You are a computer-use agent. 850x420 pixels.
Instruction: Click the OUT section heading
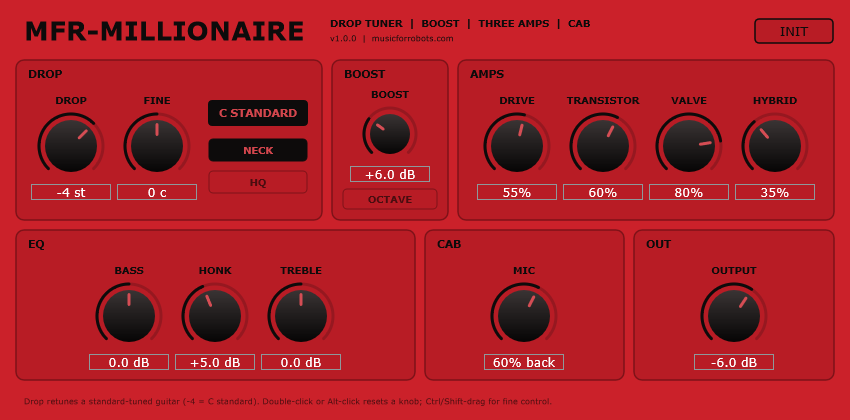click(x=659, y=244)
